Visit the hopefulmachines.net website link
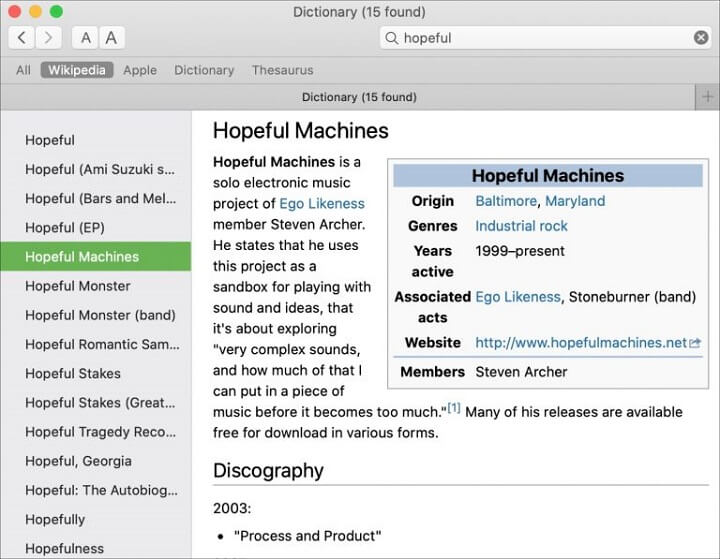This screenshot has width=720, height=559. 581,343
